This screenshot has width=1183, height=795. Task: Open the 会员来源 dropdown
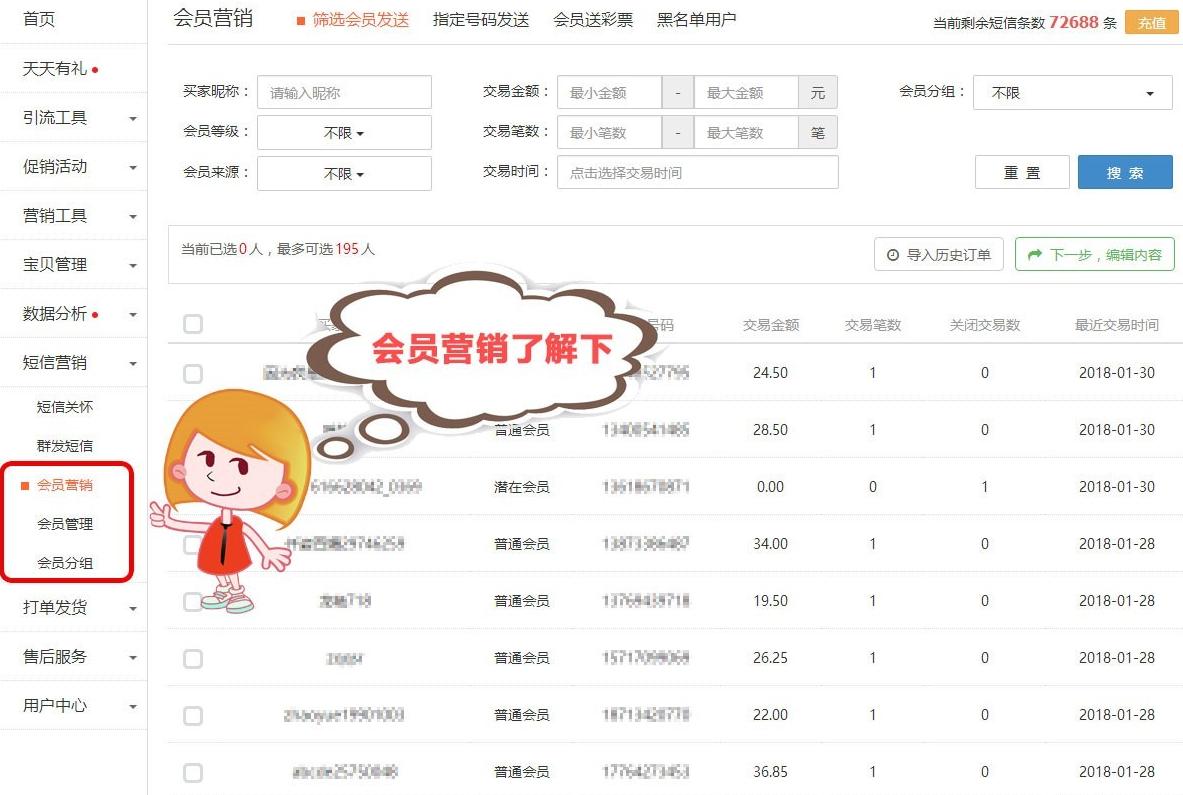pyautogui.click(x=344, y=172)
